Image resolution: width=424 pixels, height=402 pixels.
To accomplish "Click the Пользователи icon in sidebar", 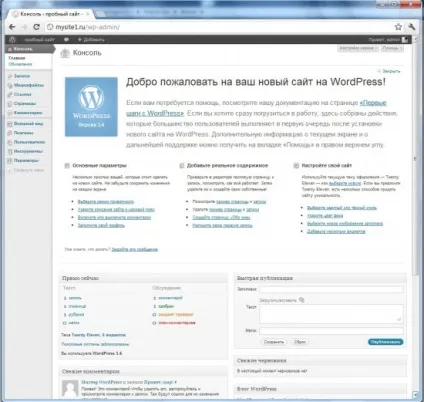I will click(x=10, y=142).
